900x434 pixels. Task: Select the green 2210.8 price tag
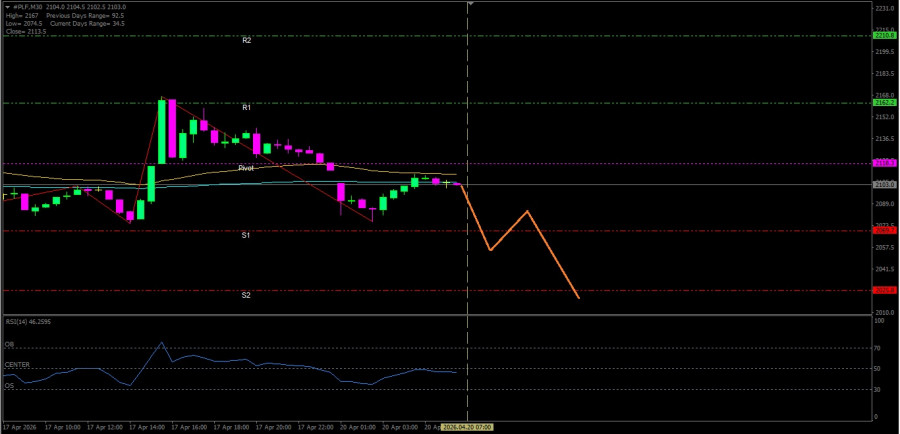pos(883,36)
